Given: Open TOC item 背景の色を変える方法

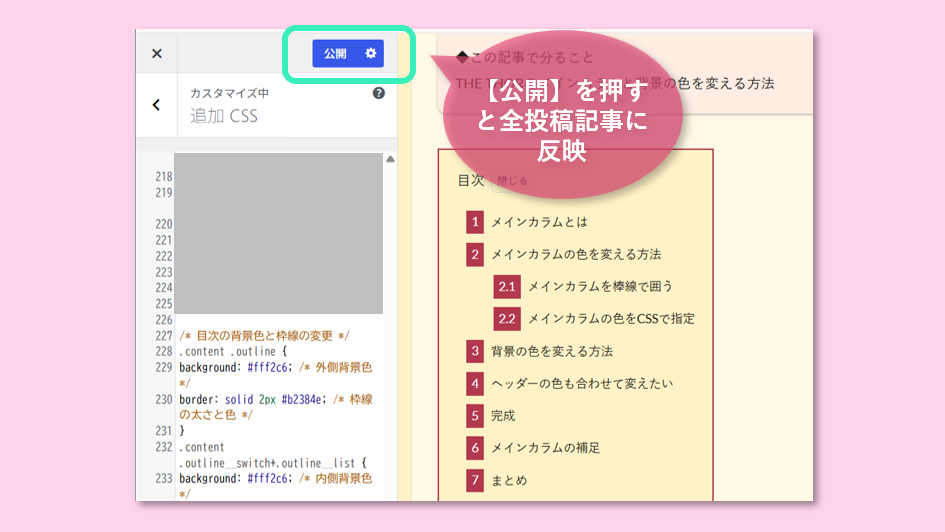Looking at the screenshot, I should click(x=551, y=351).
